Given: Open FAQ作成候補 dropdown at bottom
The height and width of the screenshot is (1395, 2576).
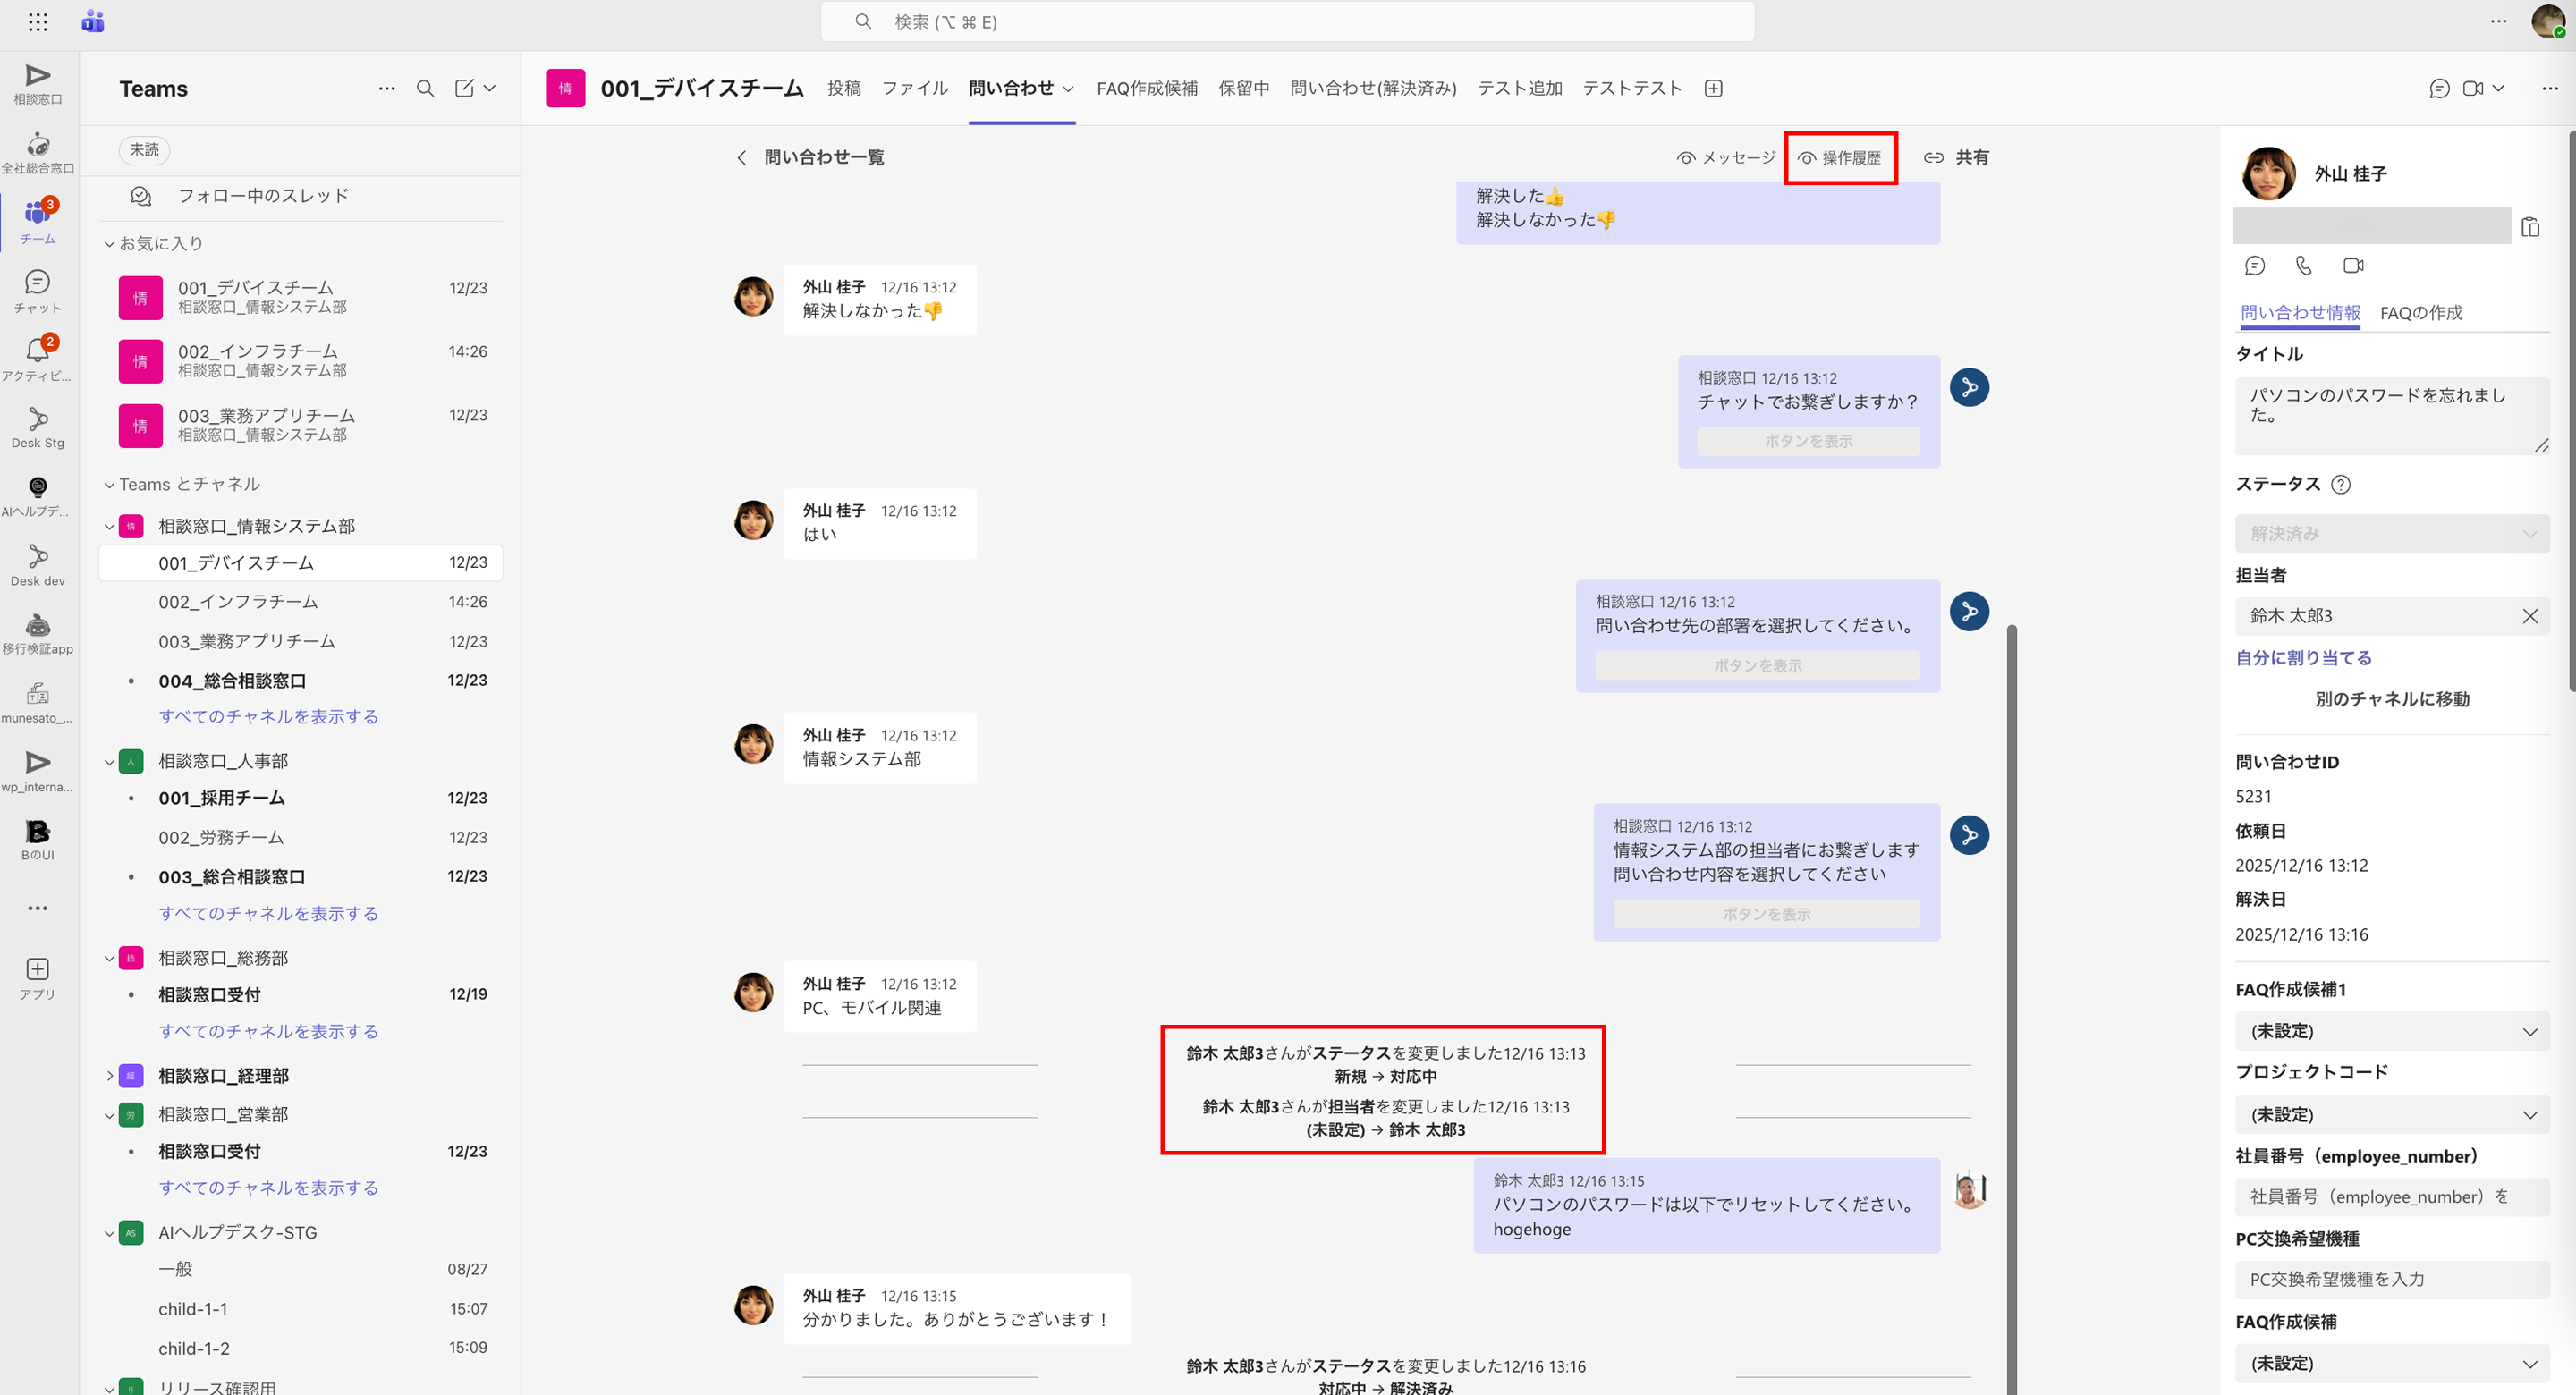Looking at the screenshot, I should 2392,1363.
